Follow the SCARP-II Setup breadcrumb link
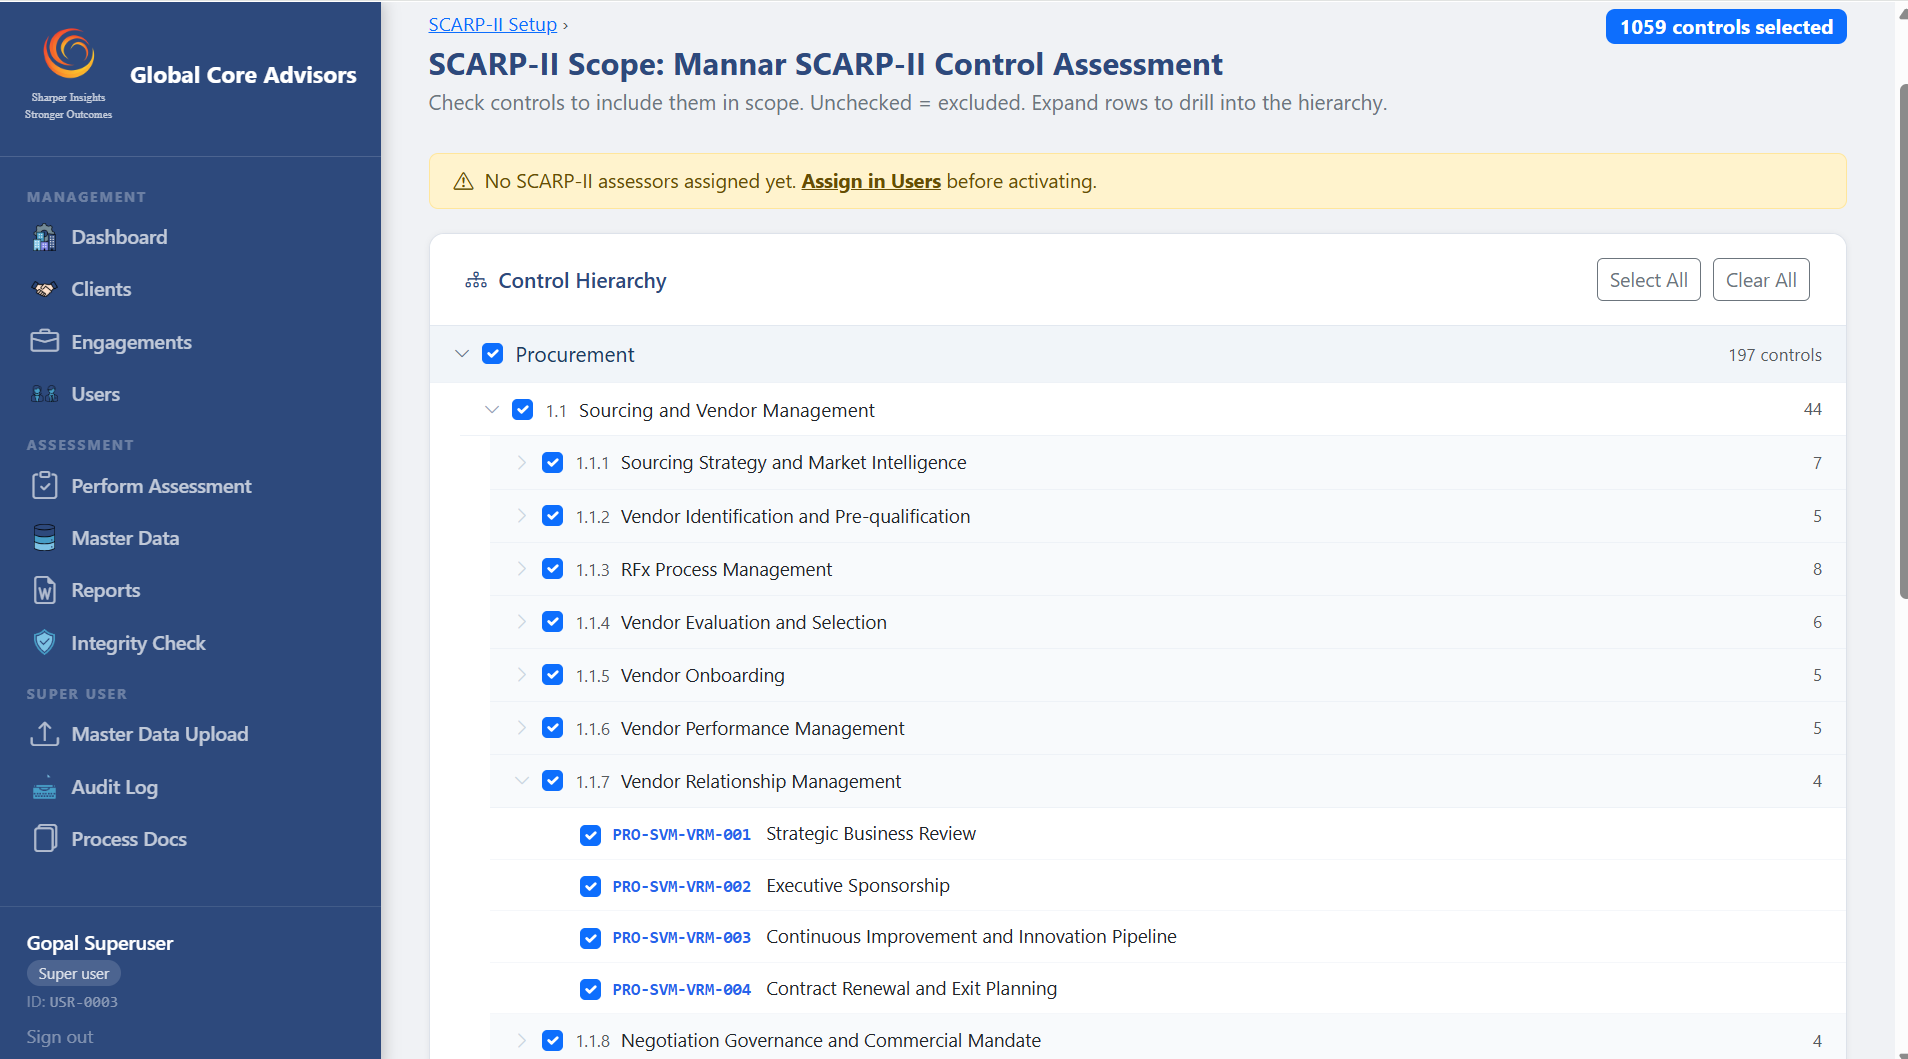The height and width of the screenshot is (1059, 1908). point(493,25)
